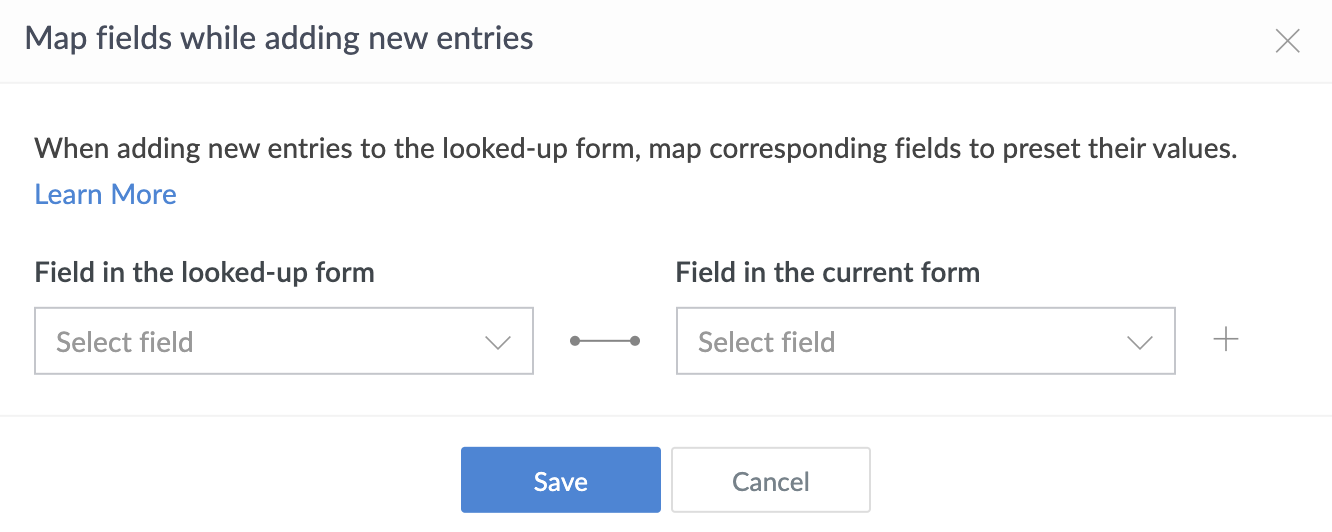This screenshot has height=532, width=1332.
Task: Open the looked-up form field dropdown
Action: pyautogui.click(x=283, y=341)
